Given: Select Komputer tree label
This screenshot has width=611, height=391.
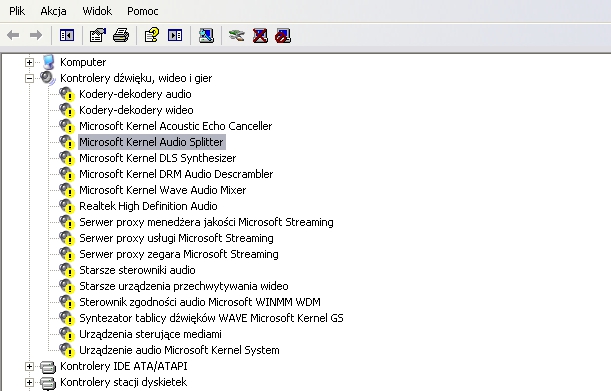Looking at the screenshot, I should pyautogui.click(x=83, y=62).
